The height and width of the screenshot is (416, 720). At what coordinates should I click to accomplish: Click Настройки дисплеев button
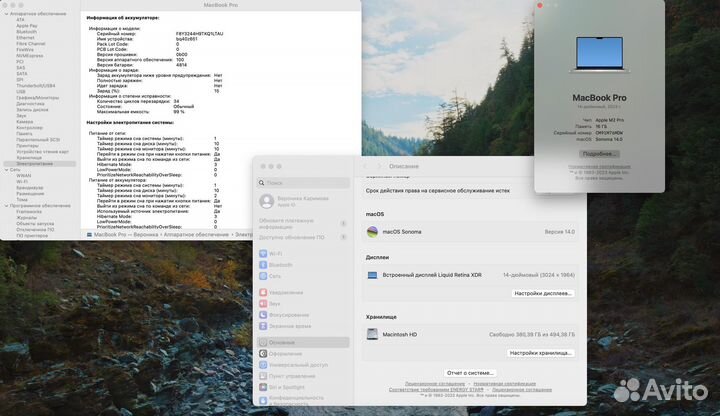click(543, 293)
